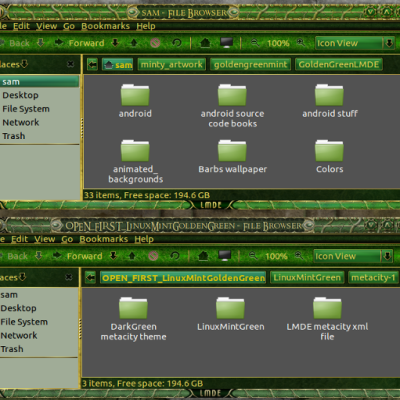Expand Places sidebar selector in OPEN_FIRST window
Image resolution: width=400 pixels, height=400 pixels.
(22, 277)
